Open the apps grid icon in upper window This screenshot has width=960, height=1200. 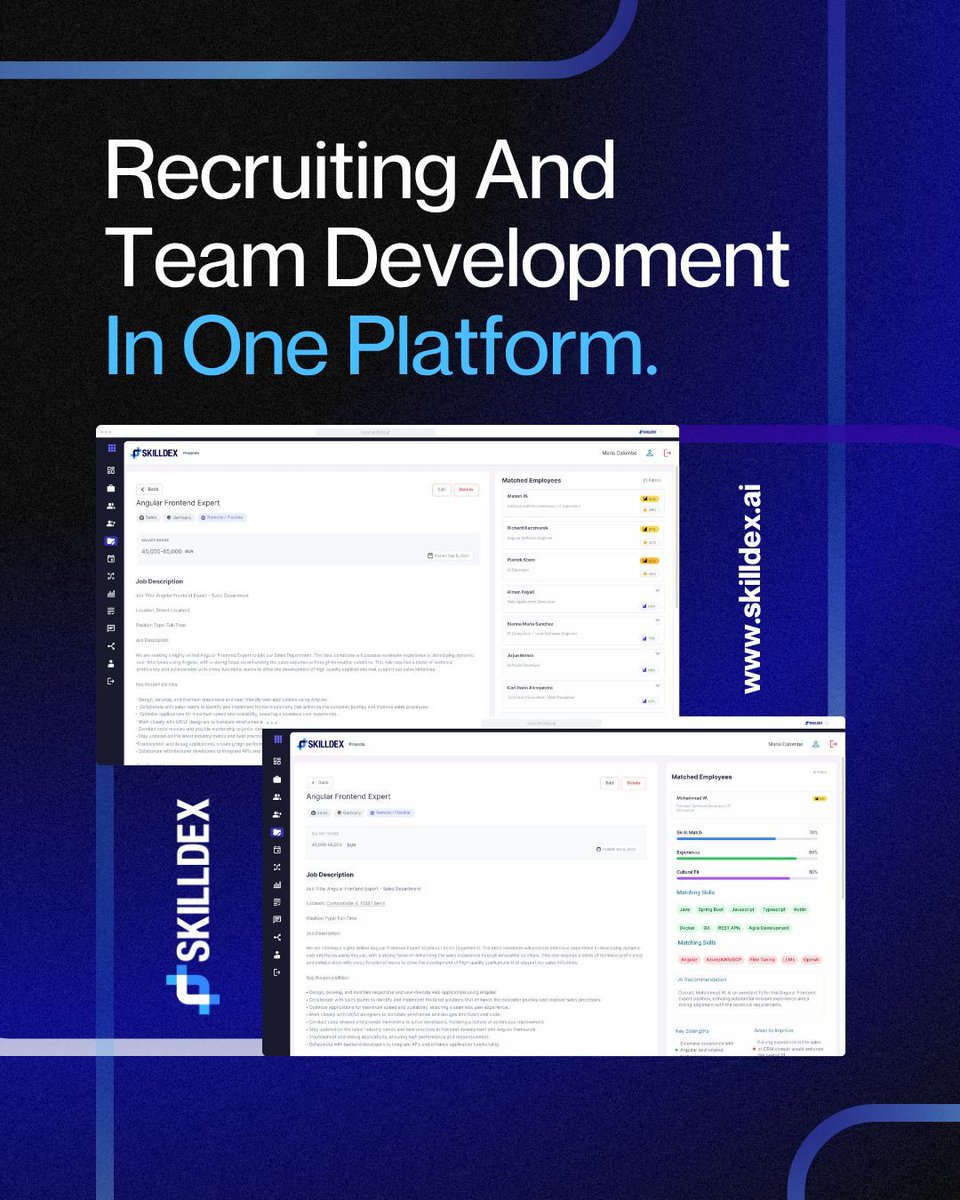click(x=111, y=449)
